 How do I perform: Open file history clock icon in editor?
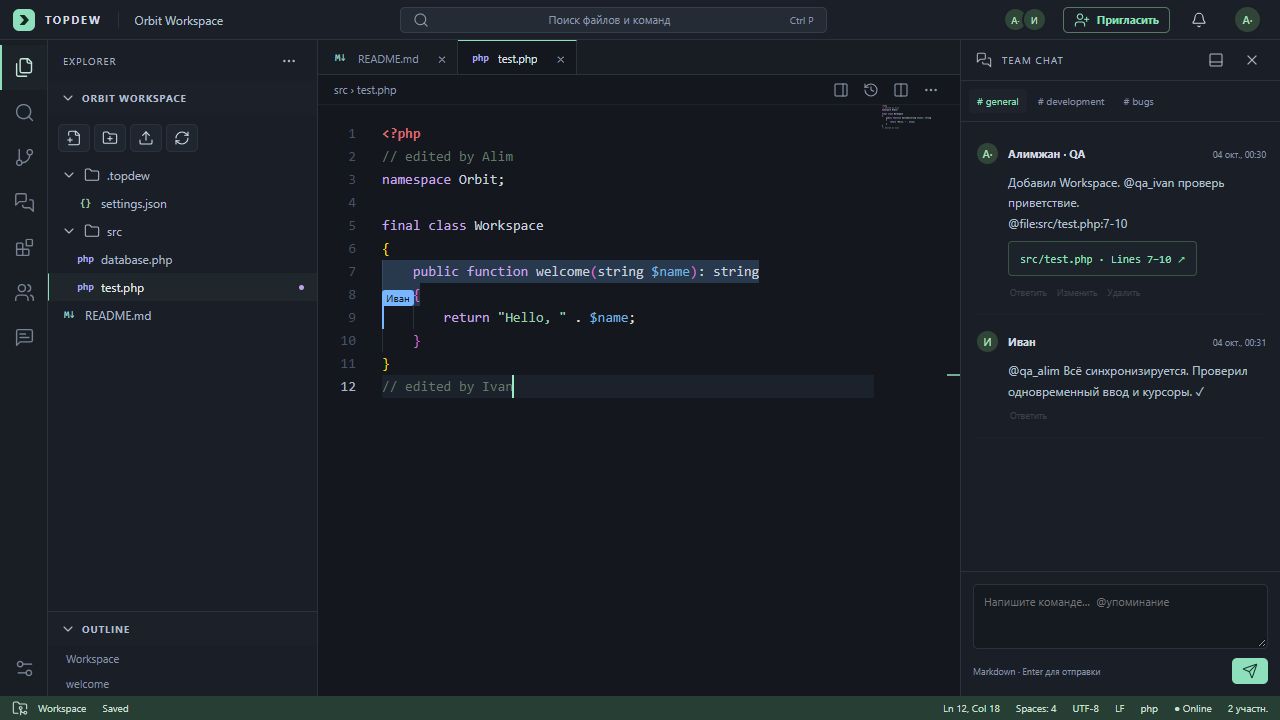tap(871, 90)
